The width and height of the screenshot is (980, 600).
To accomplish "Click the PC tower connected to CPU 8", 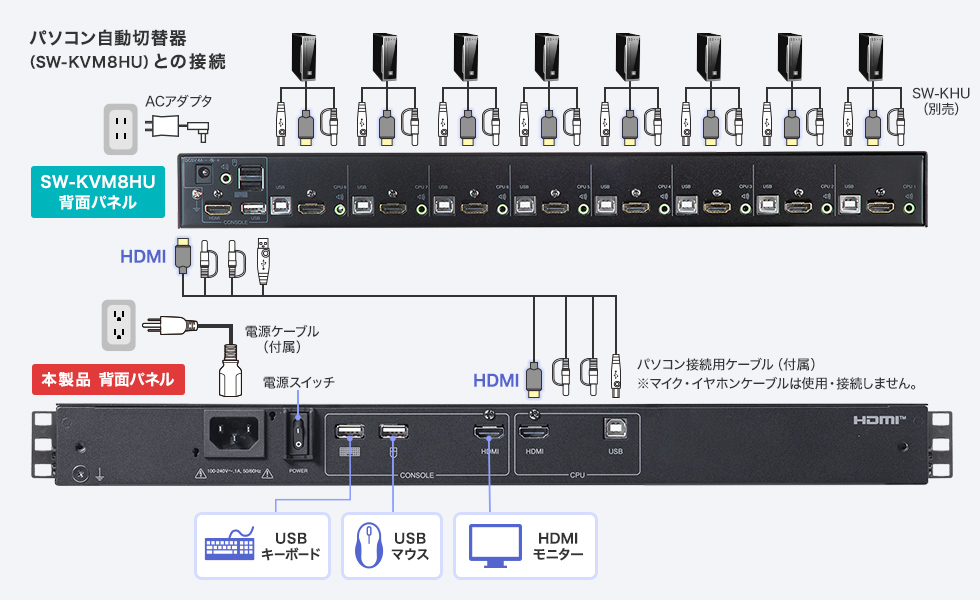I will click(x=304, y=57).
